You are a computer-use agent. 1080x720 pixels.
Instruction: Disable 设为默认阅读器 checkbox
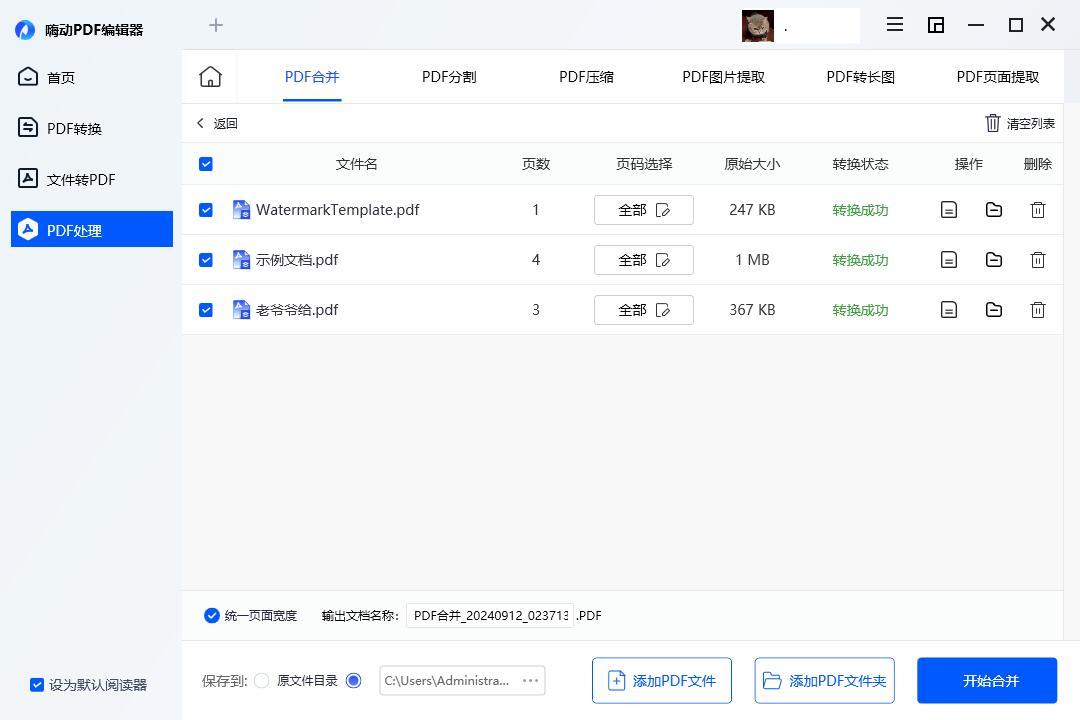(x=37, y=685)
